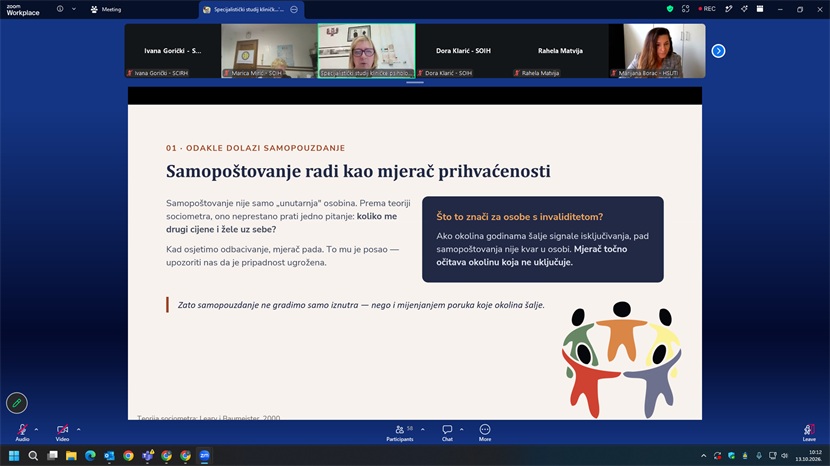830x466 pixels.
Task: Switch to the Specijalistički studij meeting tab
Action: pos(249,10)
